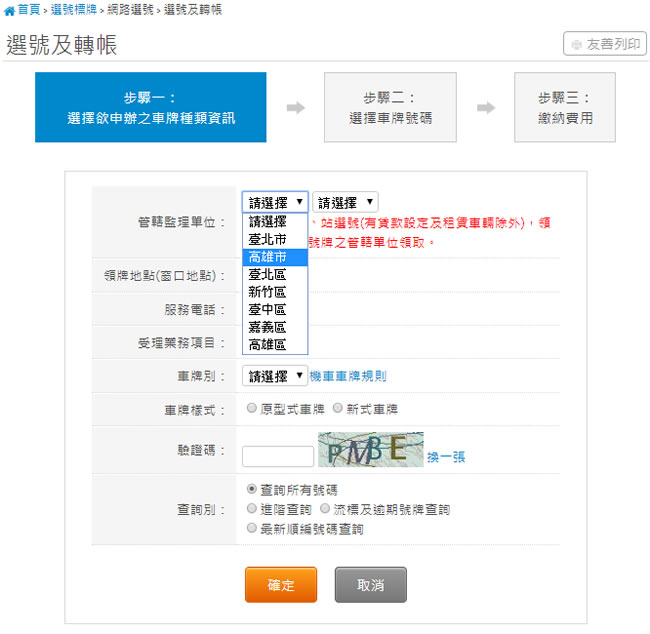Choose highlighted 高雄市 option
This screenshot has height=634, width=650.
pyautogui.click(x=275, y=257)
